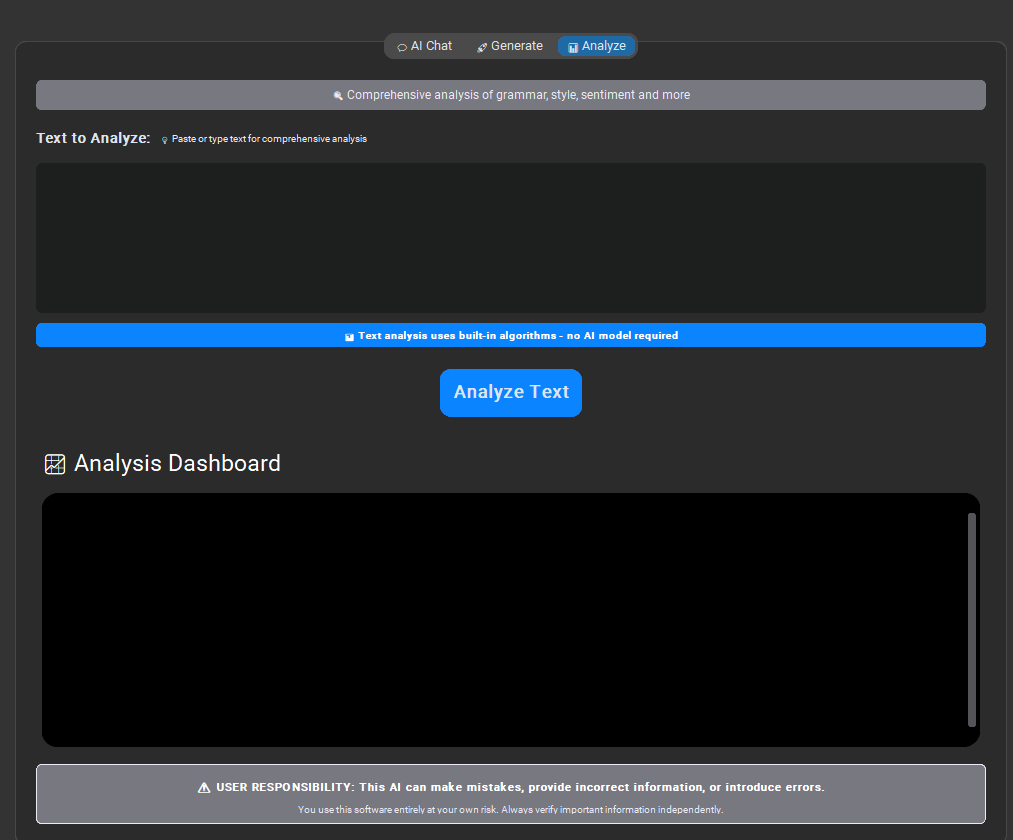Image resolution: width=1013 pixels, height=840 pixels.
Task: Click the lightbulb hint icon near Text to Analyze
Action: coord(165,140)
